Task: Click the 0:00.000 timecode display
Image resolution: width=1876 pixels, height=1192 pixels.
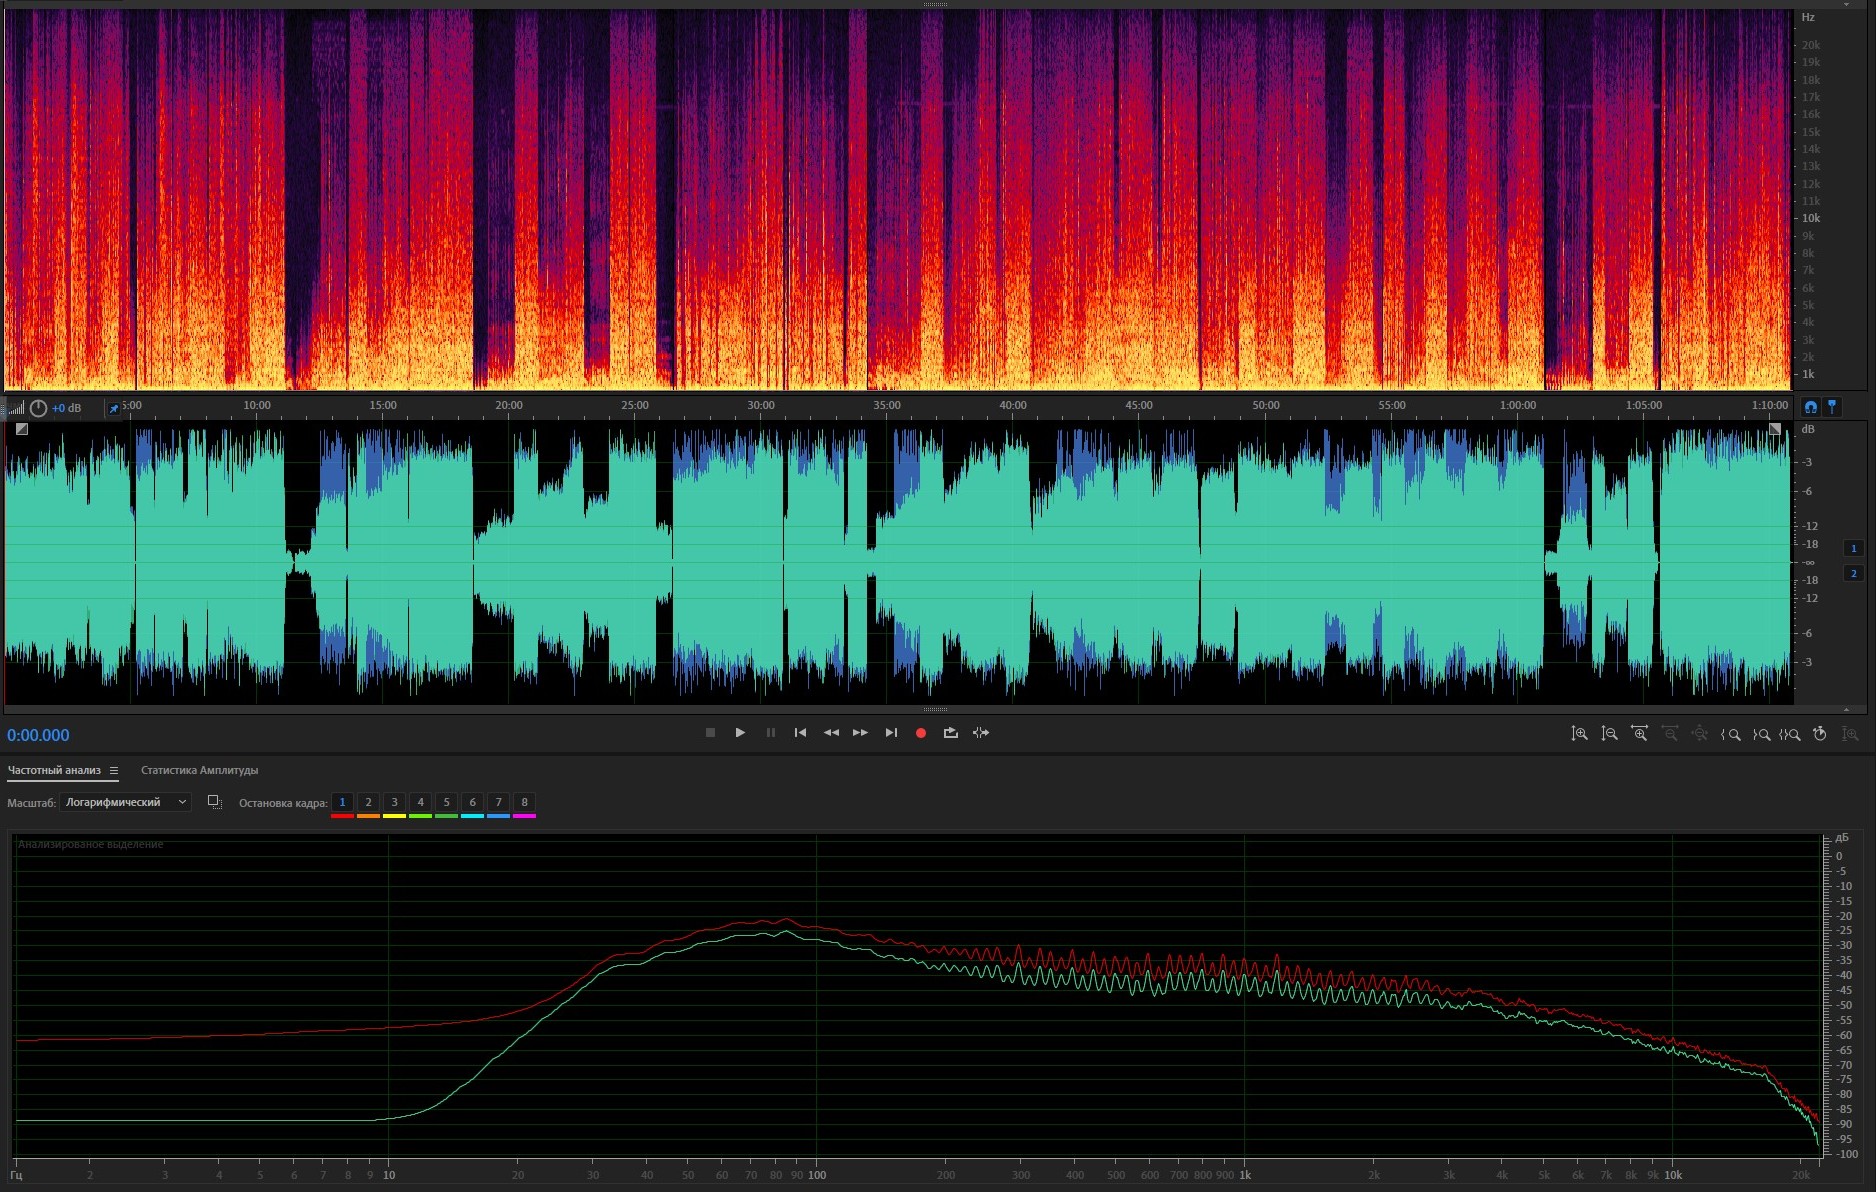Action: (38, 735)
